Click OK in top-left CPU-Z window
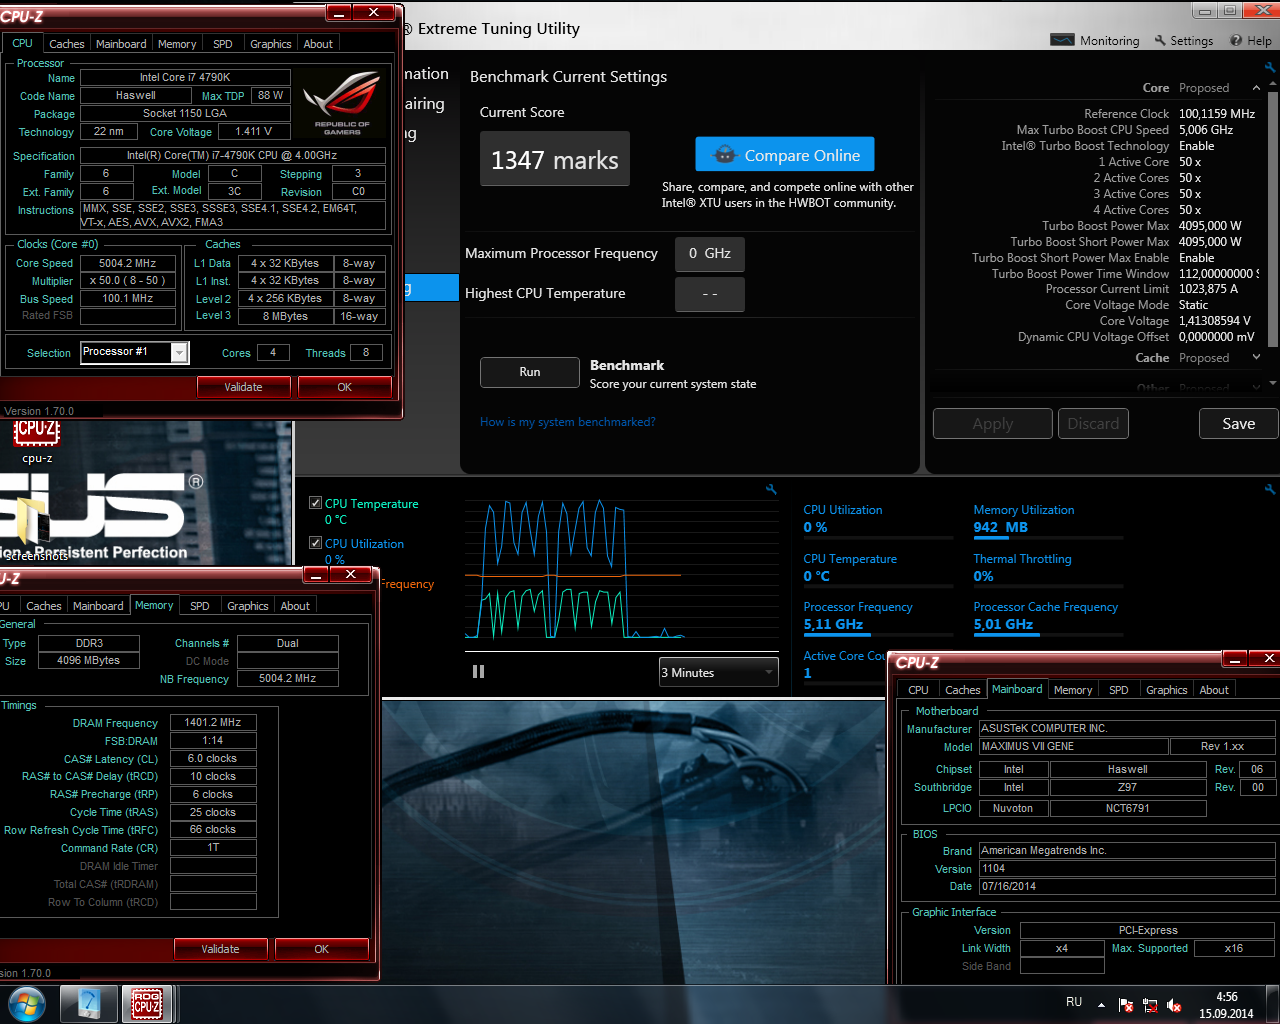The height and width of the screenshot is (1024, 1280). point(344,387)
